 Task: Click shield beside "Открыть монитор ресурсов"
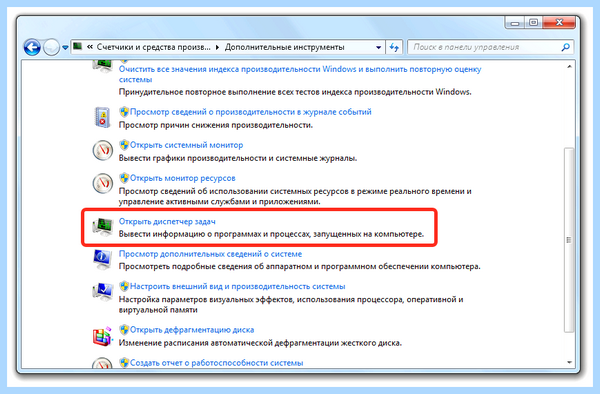tap(124, 178)
